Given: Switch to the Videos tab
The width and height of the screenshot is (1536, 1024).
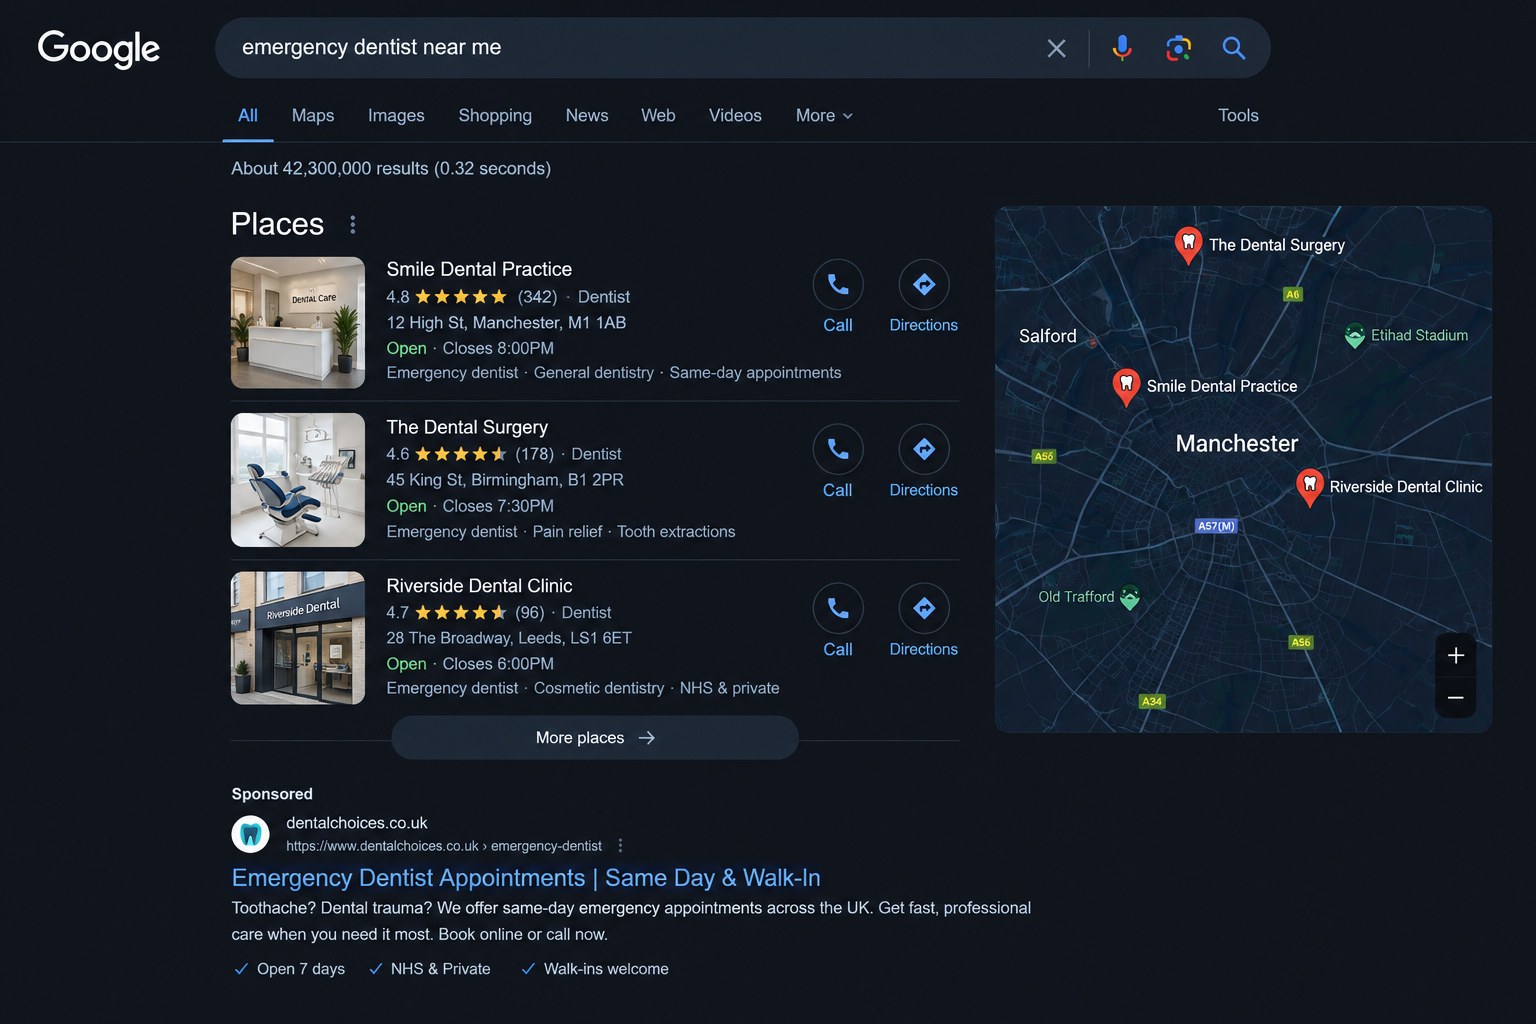Looking at the screenshot, I should point(735,116).
